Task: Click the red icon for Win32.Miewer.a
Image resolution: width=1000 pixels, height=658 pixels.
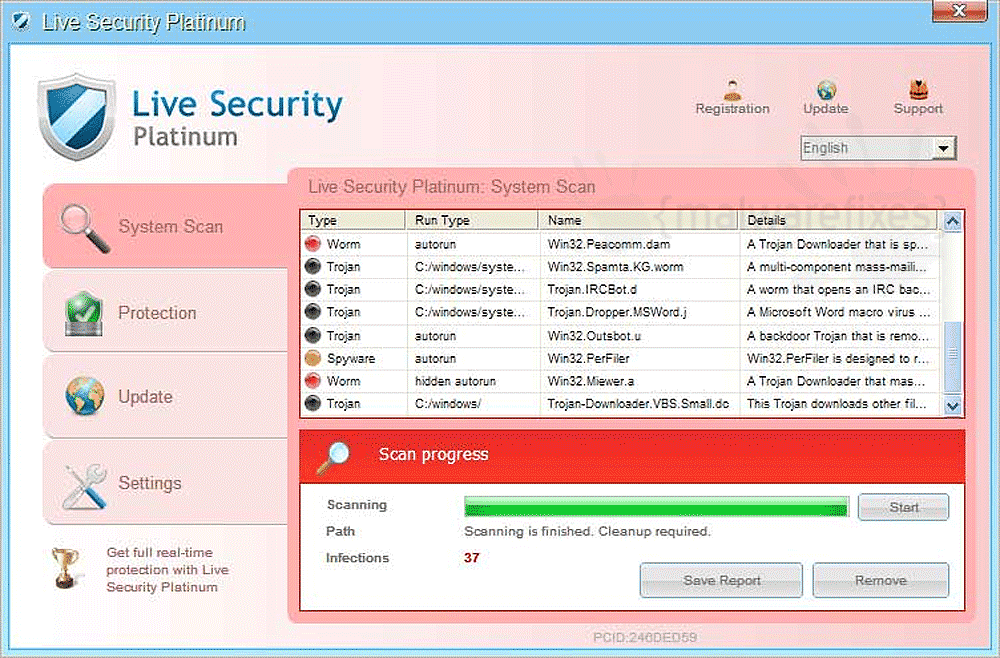Action: pyautogui.click(x=312, y=381)
